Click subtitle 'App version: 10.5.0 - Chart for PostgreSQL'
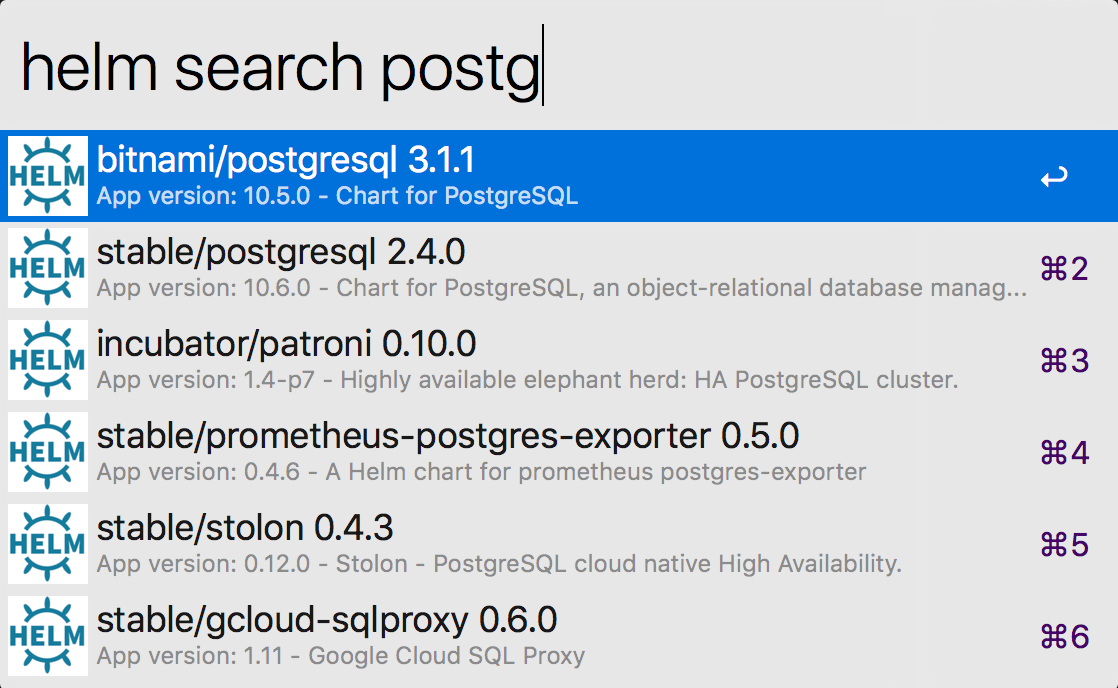The image size is (1118, 688). [337, 196]
